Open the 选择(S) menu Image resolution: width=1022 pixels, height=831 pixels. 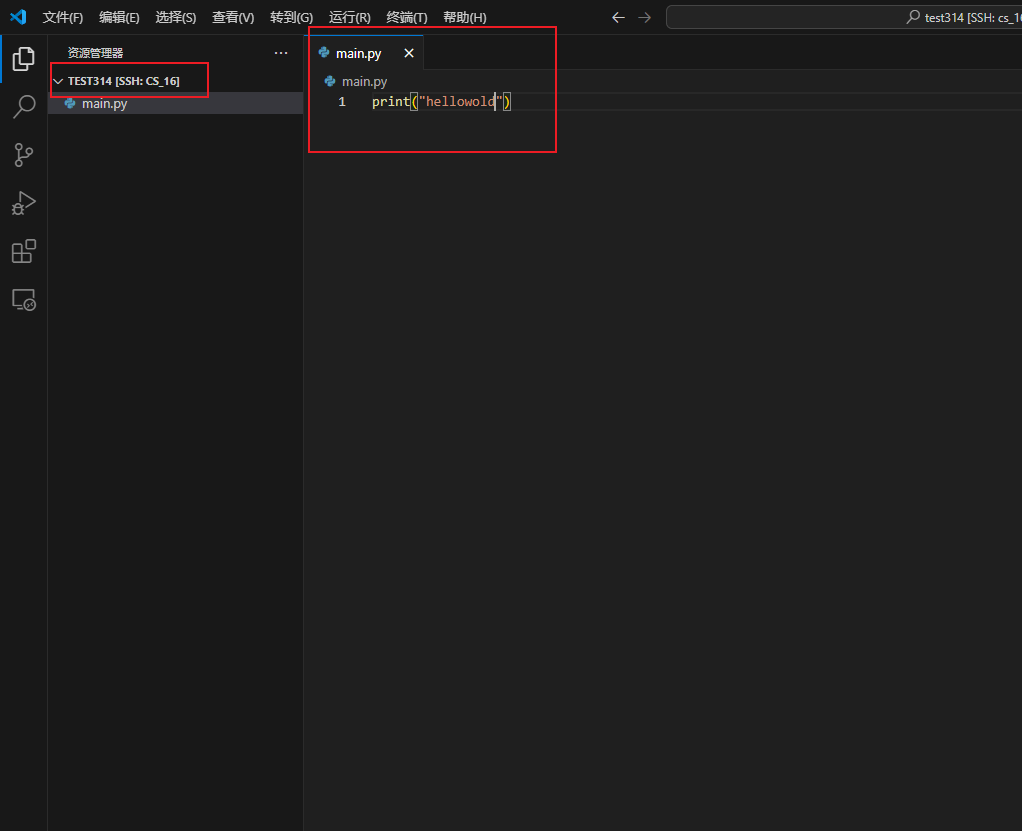[x=175, y=18]
